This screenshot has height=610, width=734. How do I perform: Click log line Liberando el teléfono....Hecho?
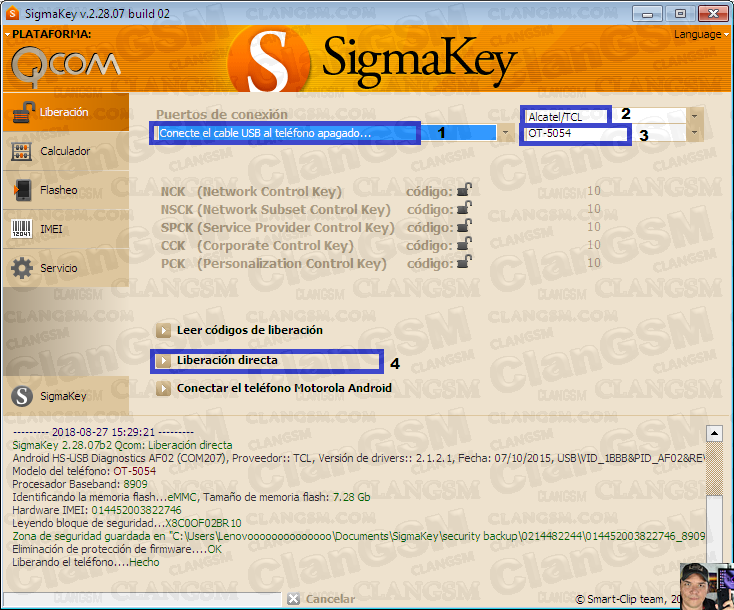(86, 562)
